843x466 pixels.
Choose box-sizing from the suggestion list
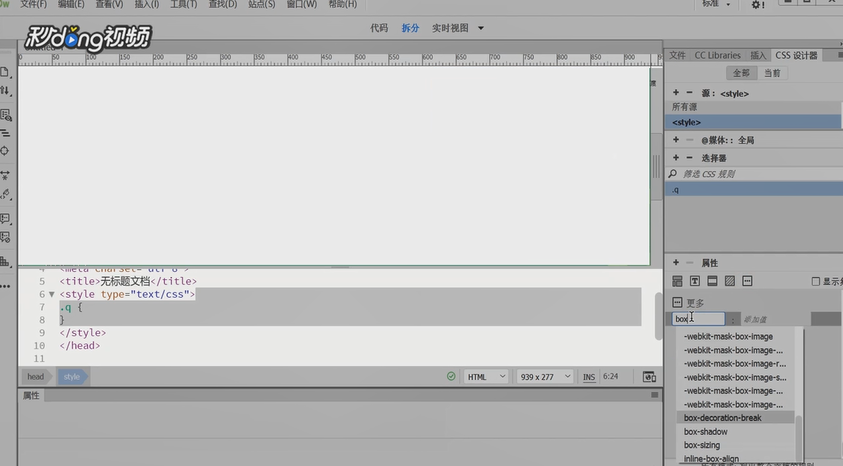click(702, 445)
